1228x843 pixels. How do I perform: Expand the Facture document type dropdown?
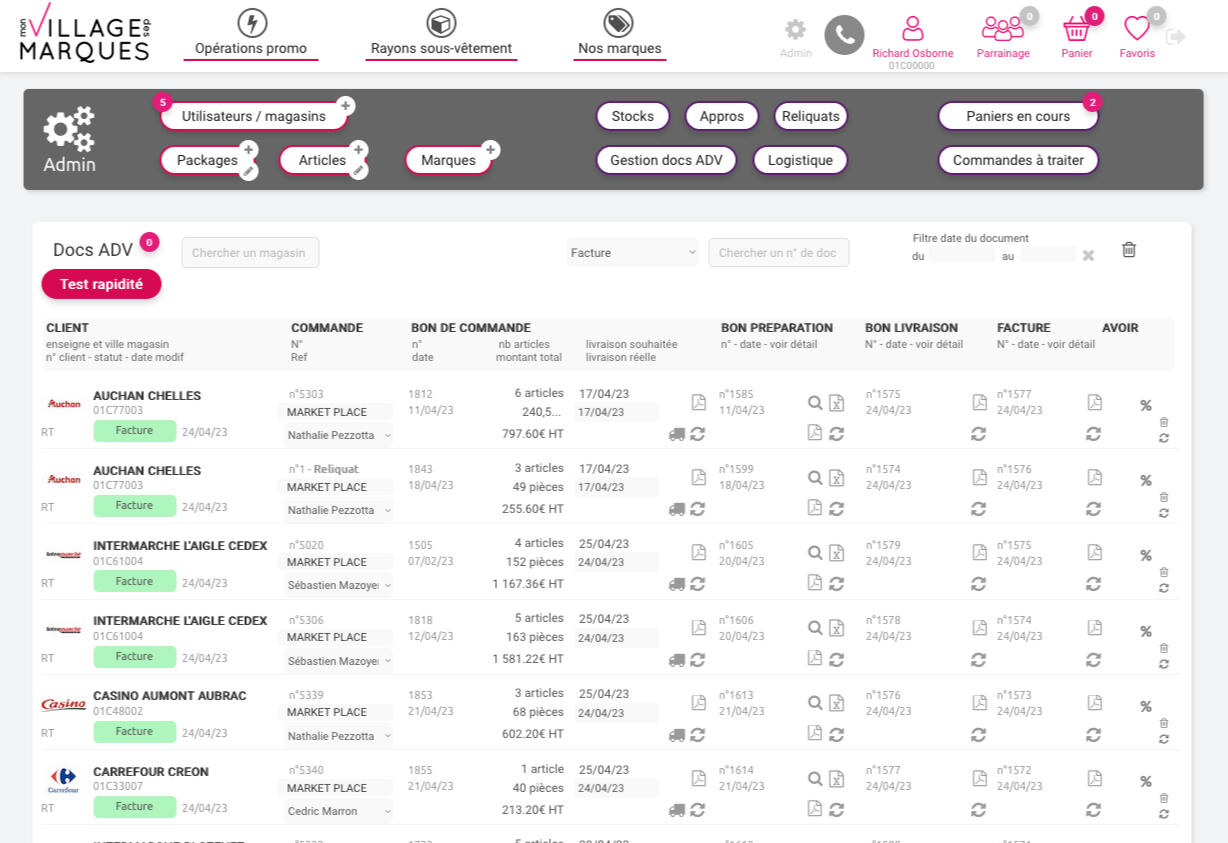(x=633, y=253)
